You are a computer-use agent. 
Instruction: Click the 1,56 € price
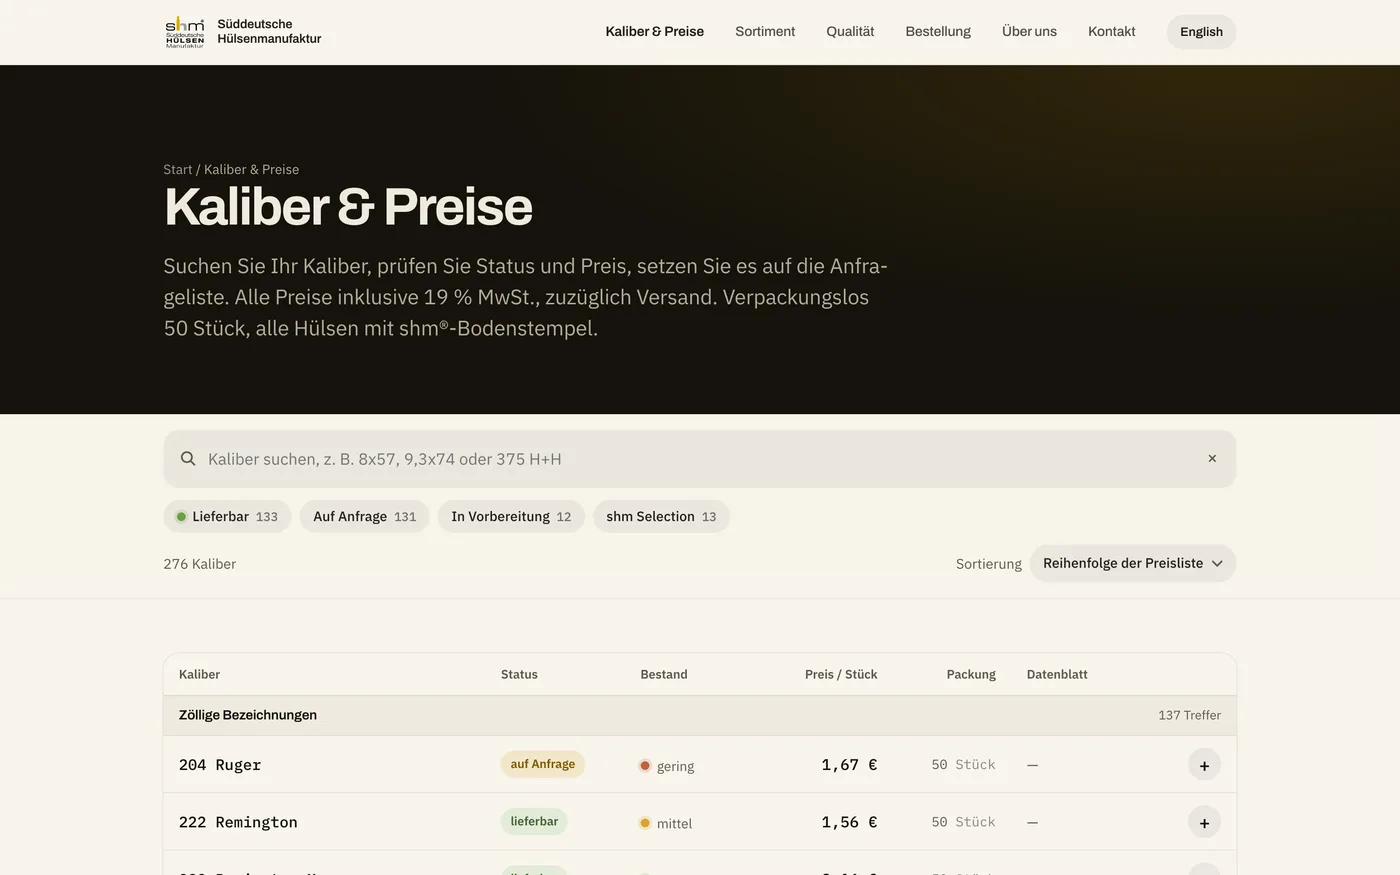pyautogui.click(x=849, y=822)
